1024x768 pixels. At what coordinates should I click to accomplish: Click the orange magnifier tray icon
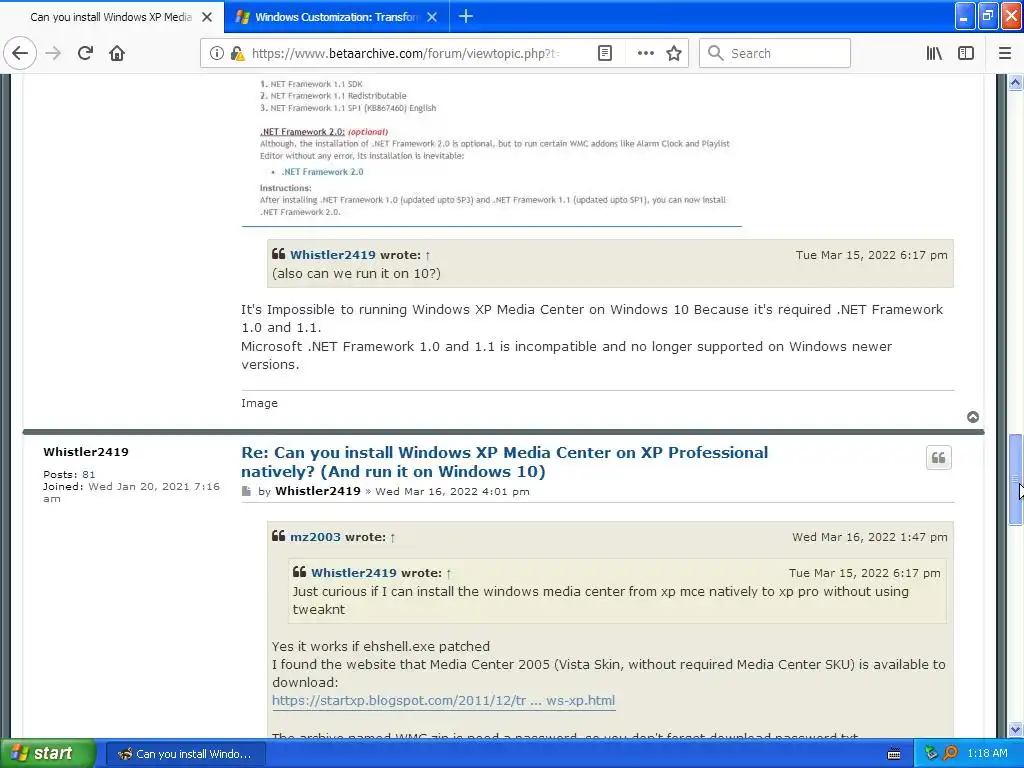pos(950,753)
